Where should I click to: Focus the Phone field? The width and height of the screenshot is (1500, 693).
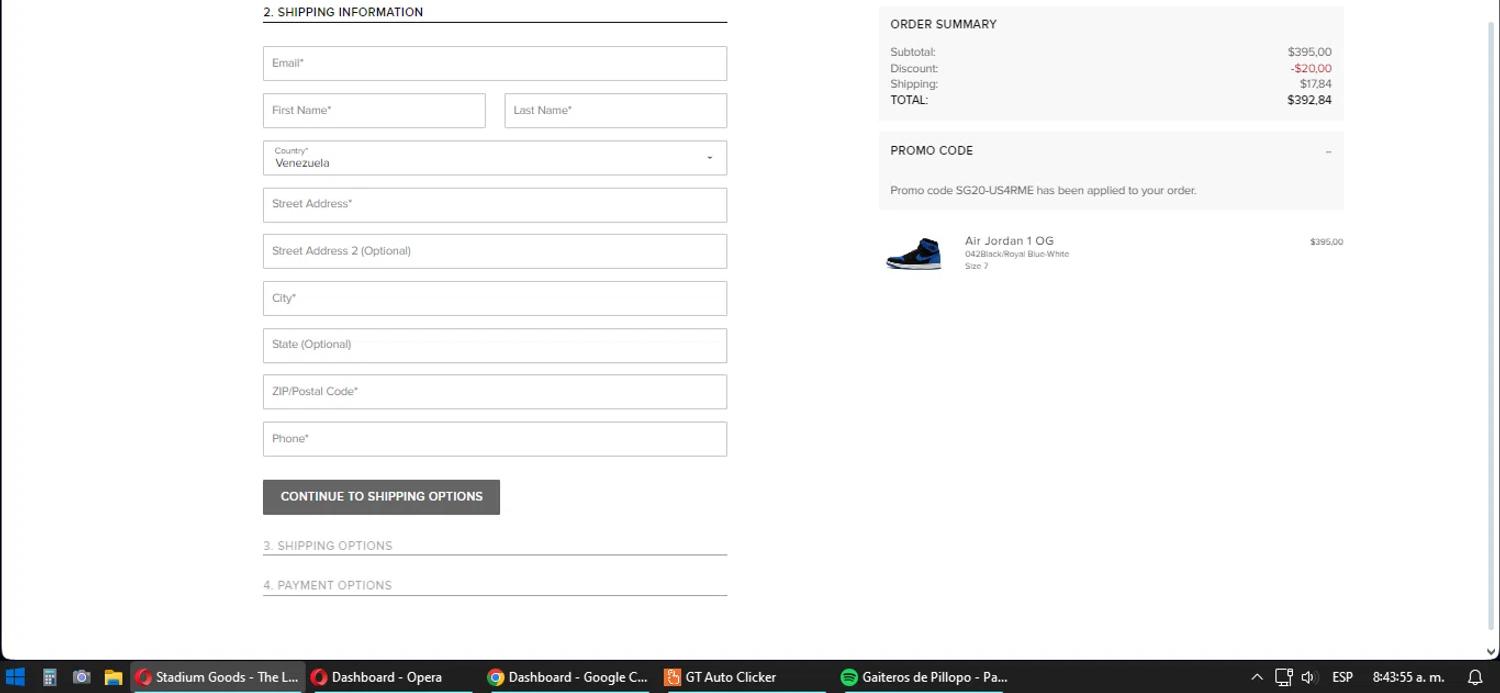[495, 439]
